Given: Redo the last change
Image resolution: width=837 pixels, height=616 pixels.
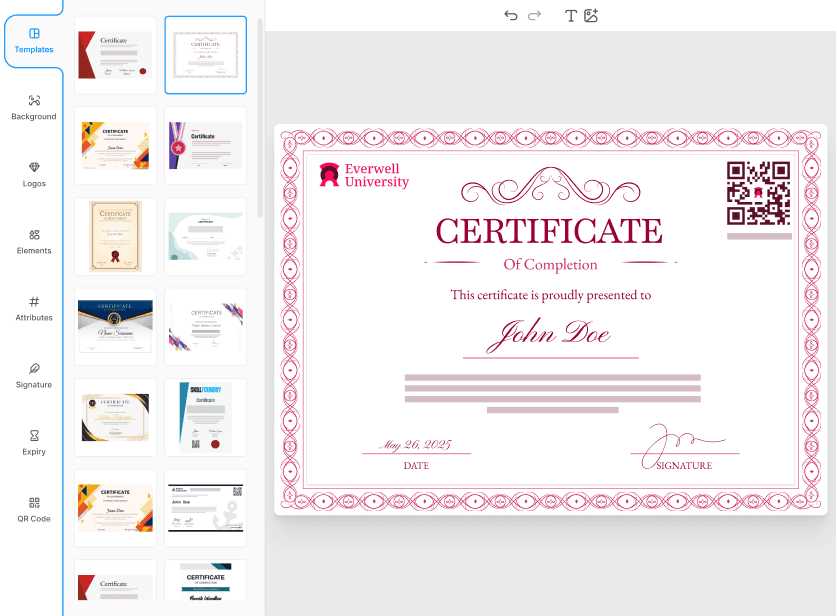Looking at the screenshot, I should (x=534, y=15).
